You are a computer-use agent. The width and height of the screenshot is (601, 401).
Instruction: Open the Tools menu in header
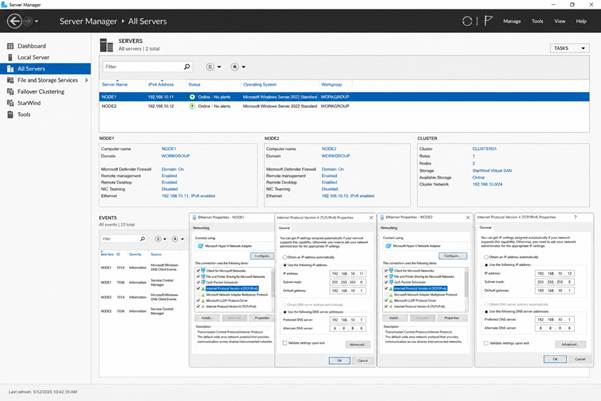pos(537,21)
